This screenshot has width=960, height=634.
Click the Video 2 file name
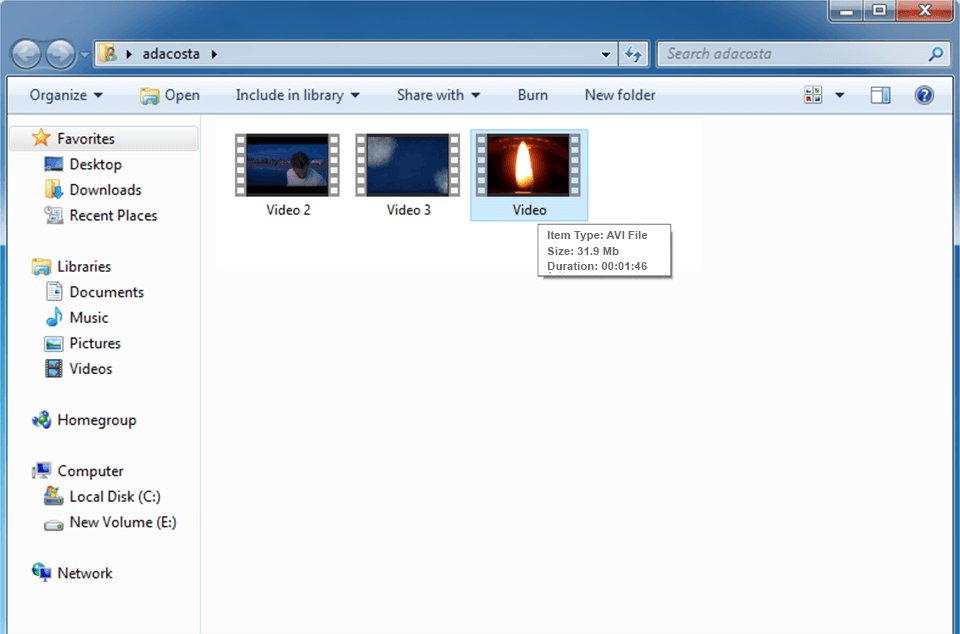click(288, 210)
